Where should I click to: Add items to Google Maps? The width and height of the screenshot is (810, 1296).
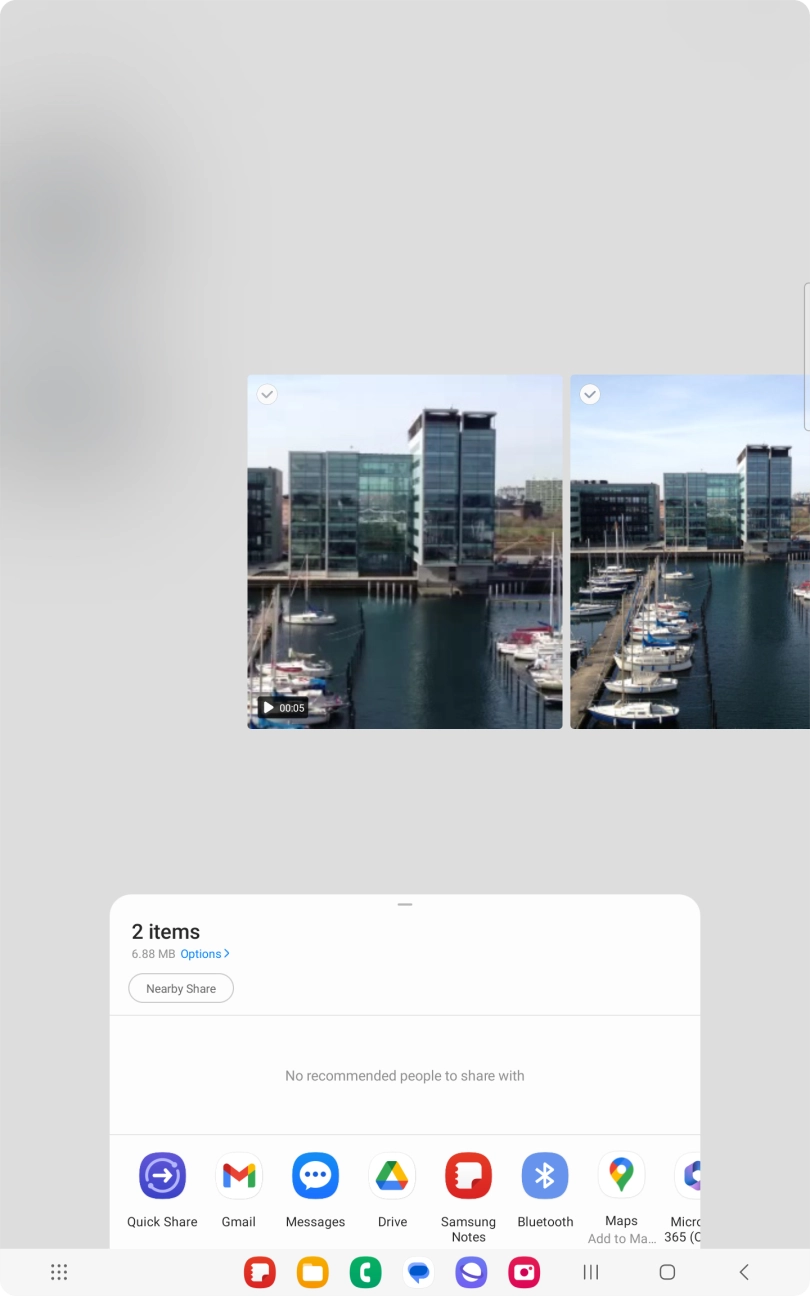(x=621, y=1176)
